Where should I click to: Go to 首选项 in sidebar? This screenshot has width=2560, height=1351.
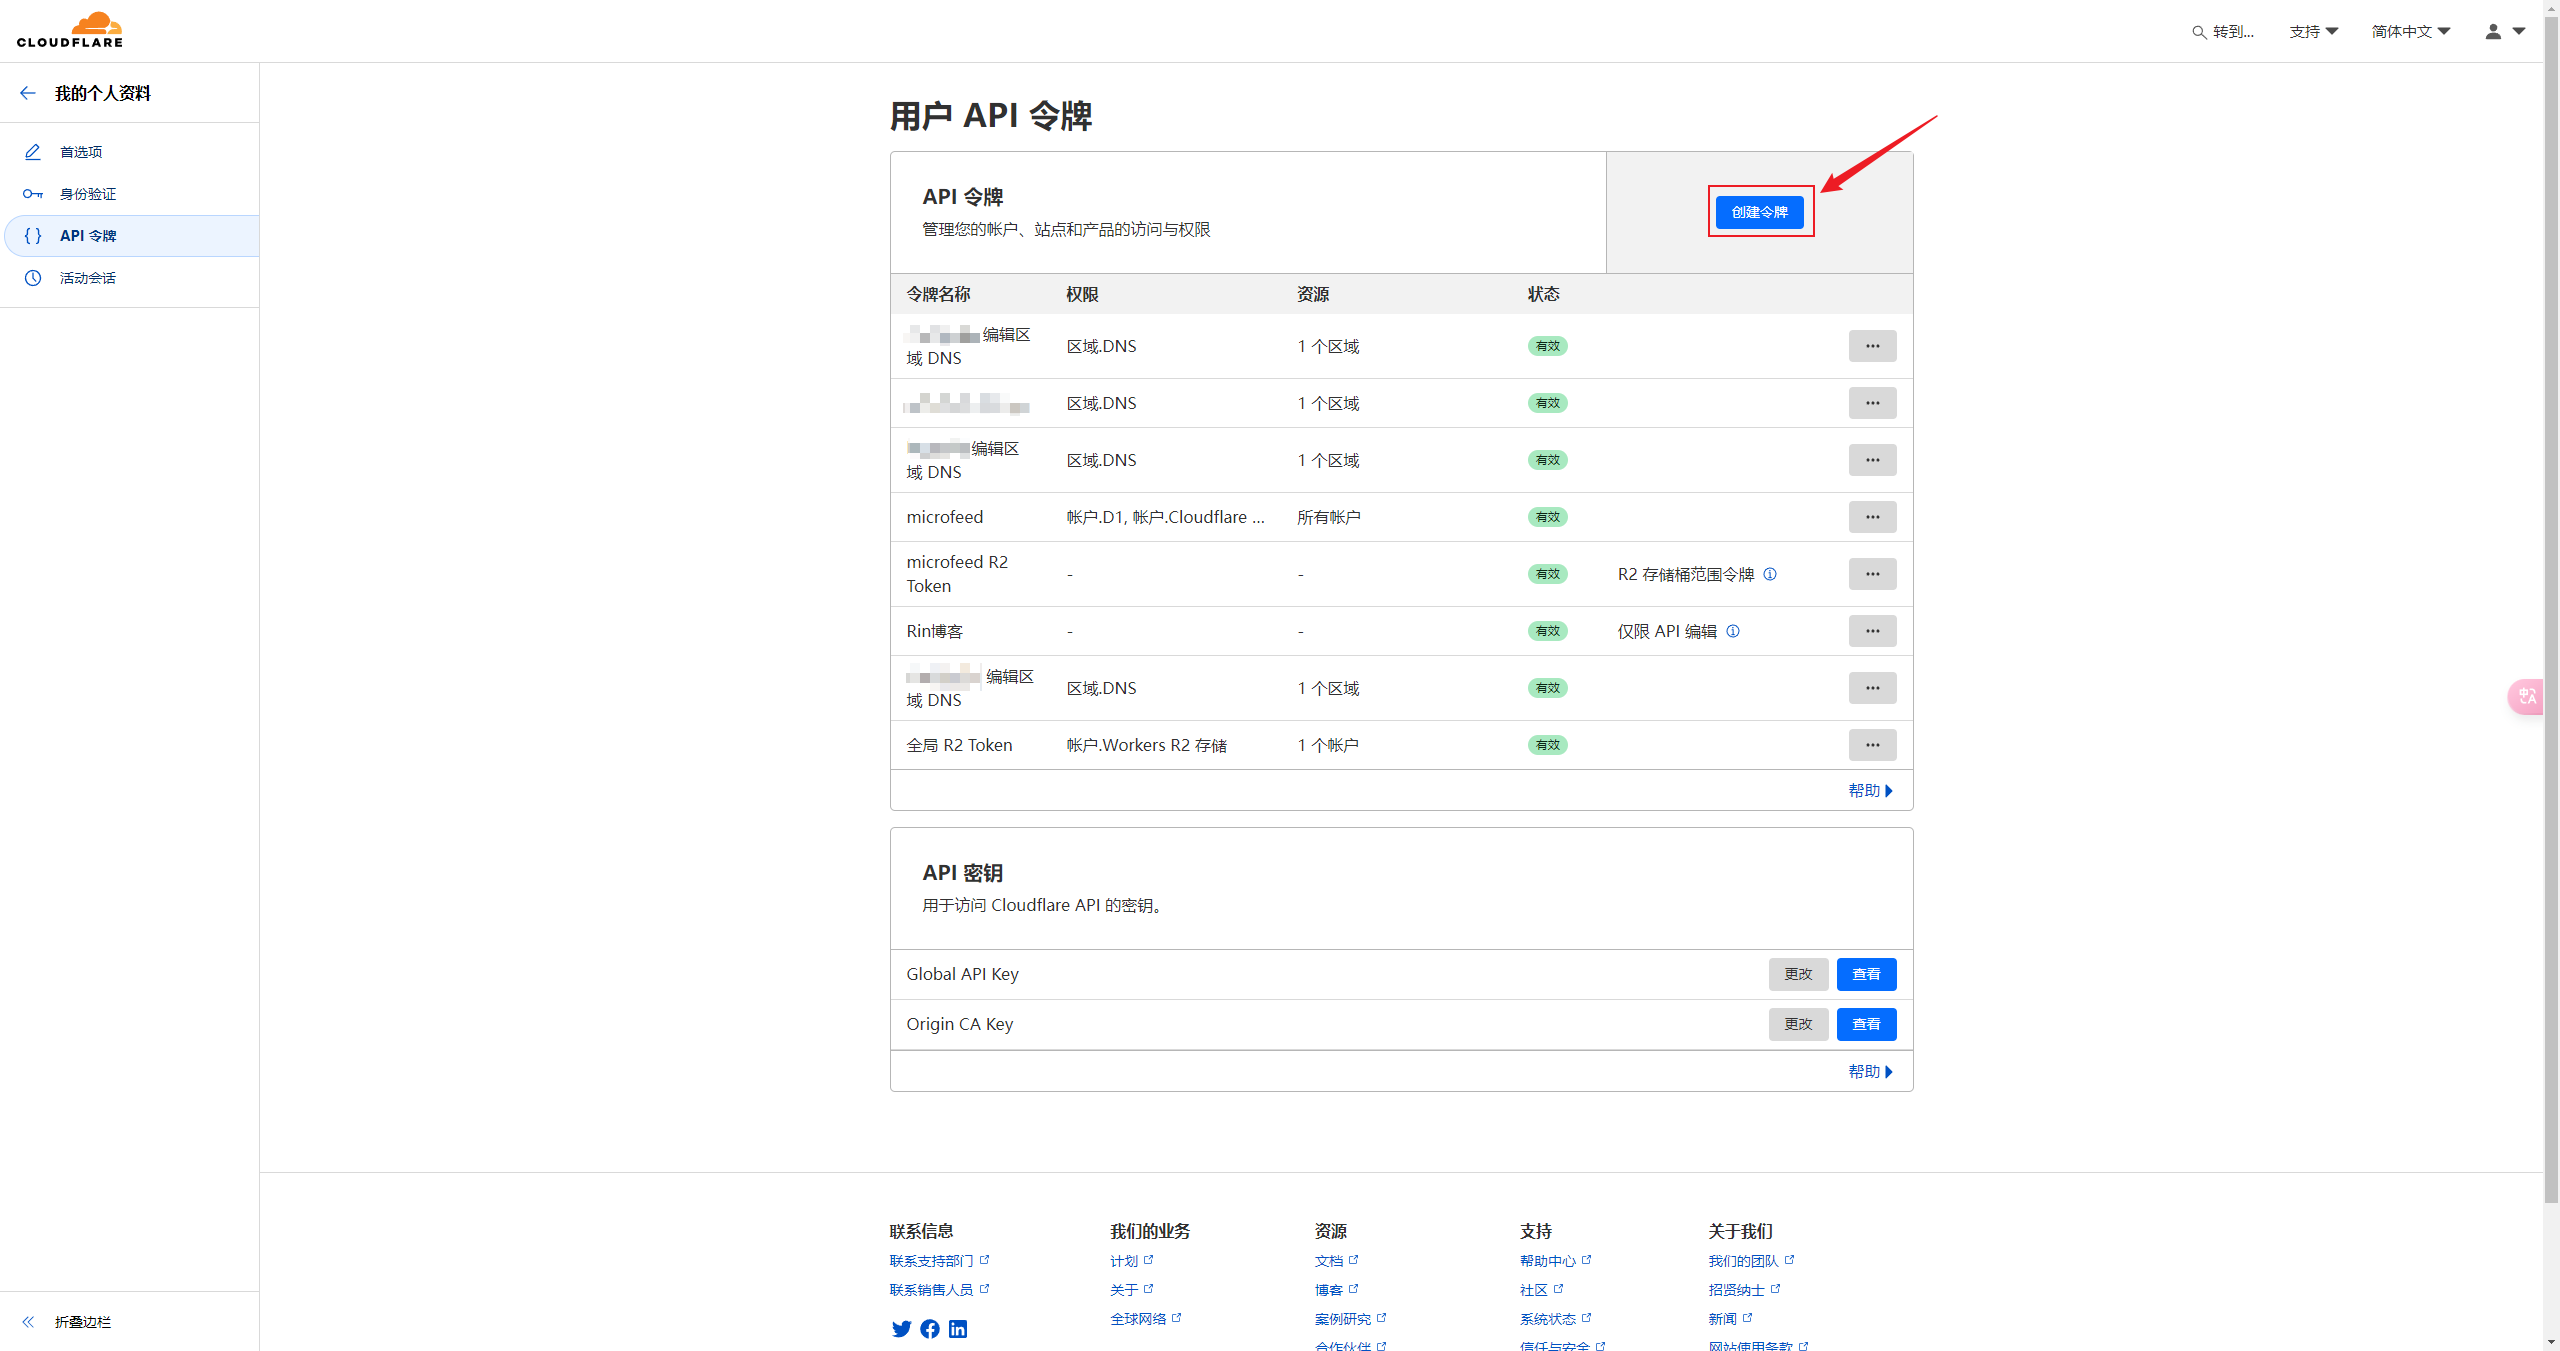pos(81,152)
